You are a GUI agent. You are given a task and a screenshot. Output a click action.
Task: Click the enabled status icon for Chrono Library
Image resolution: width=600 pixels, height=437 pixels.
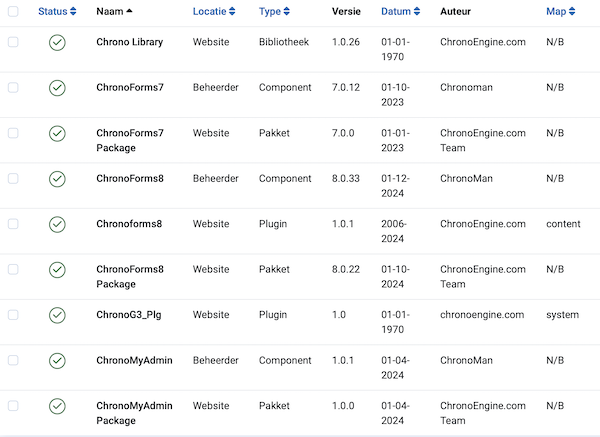[57, 42]
